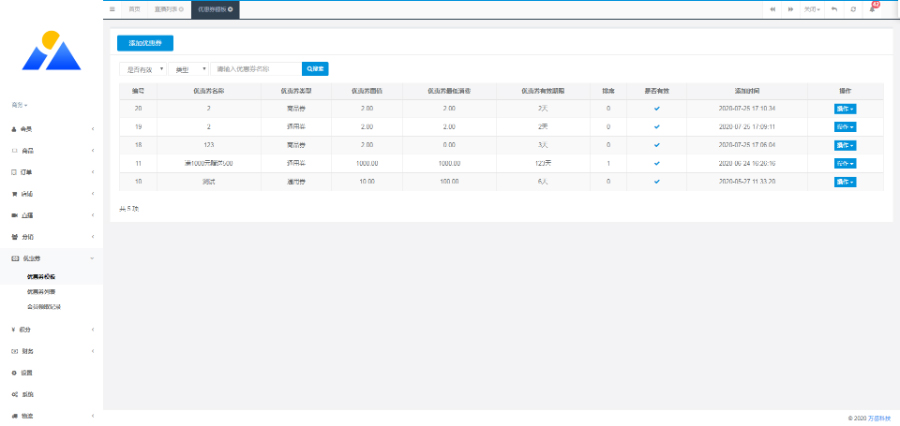
Task: Open 优惠券列表 in the sidebar submenu
Action: [42, 291]
